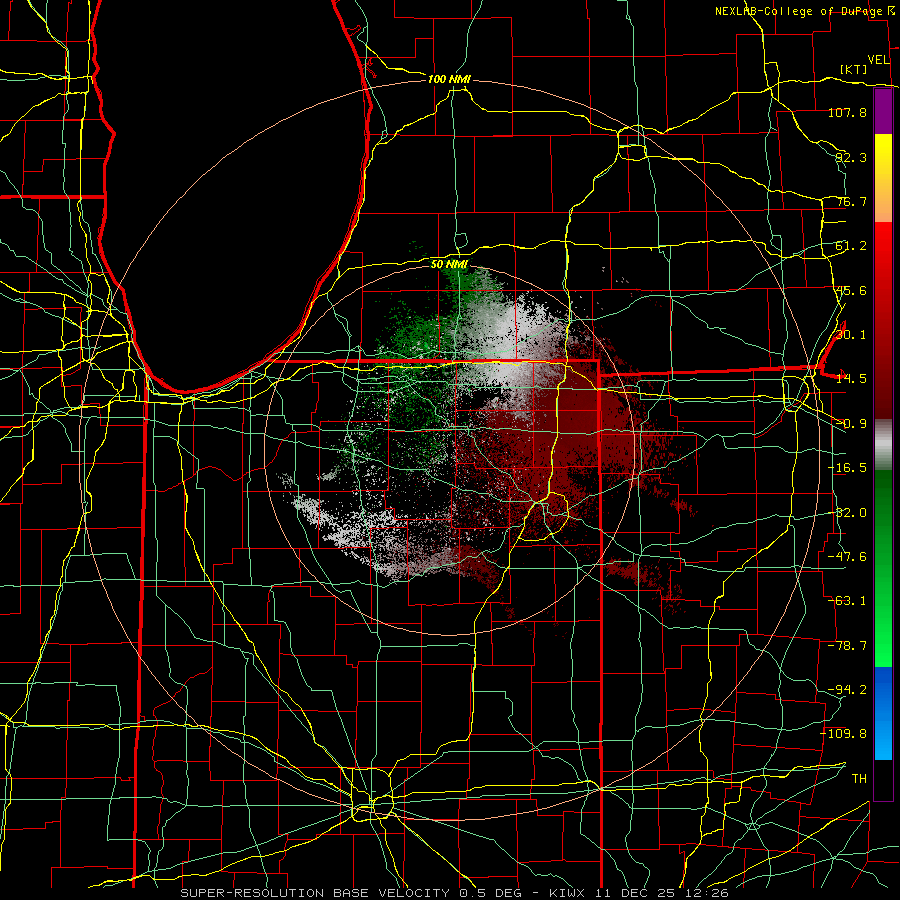The width and height of the screenshot is (900, 900).
Task: Select the -109.8 velocity scale value
Action: pyautogui.click(x=844, y=734)
